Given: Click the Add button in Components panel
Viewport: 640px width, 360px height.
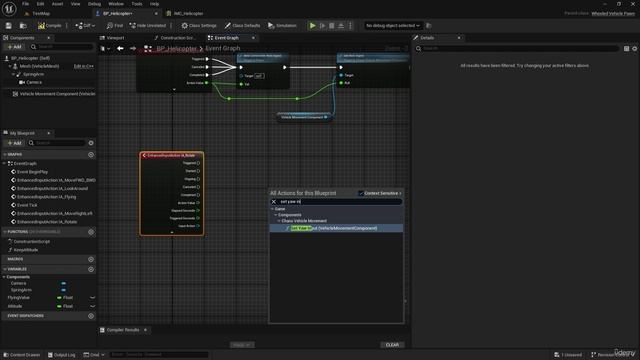Looking at the screenshot, I should click(14, 47).
